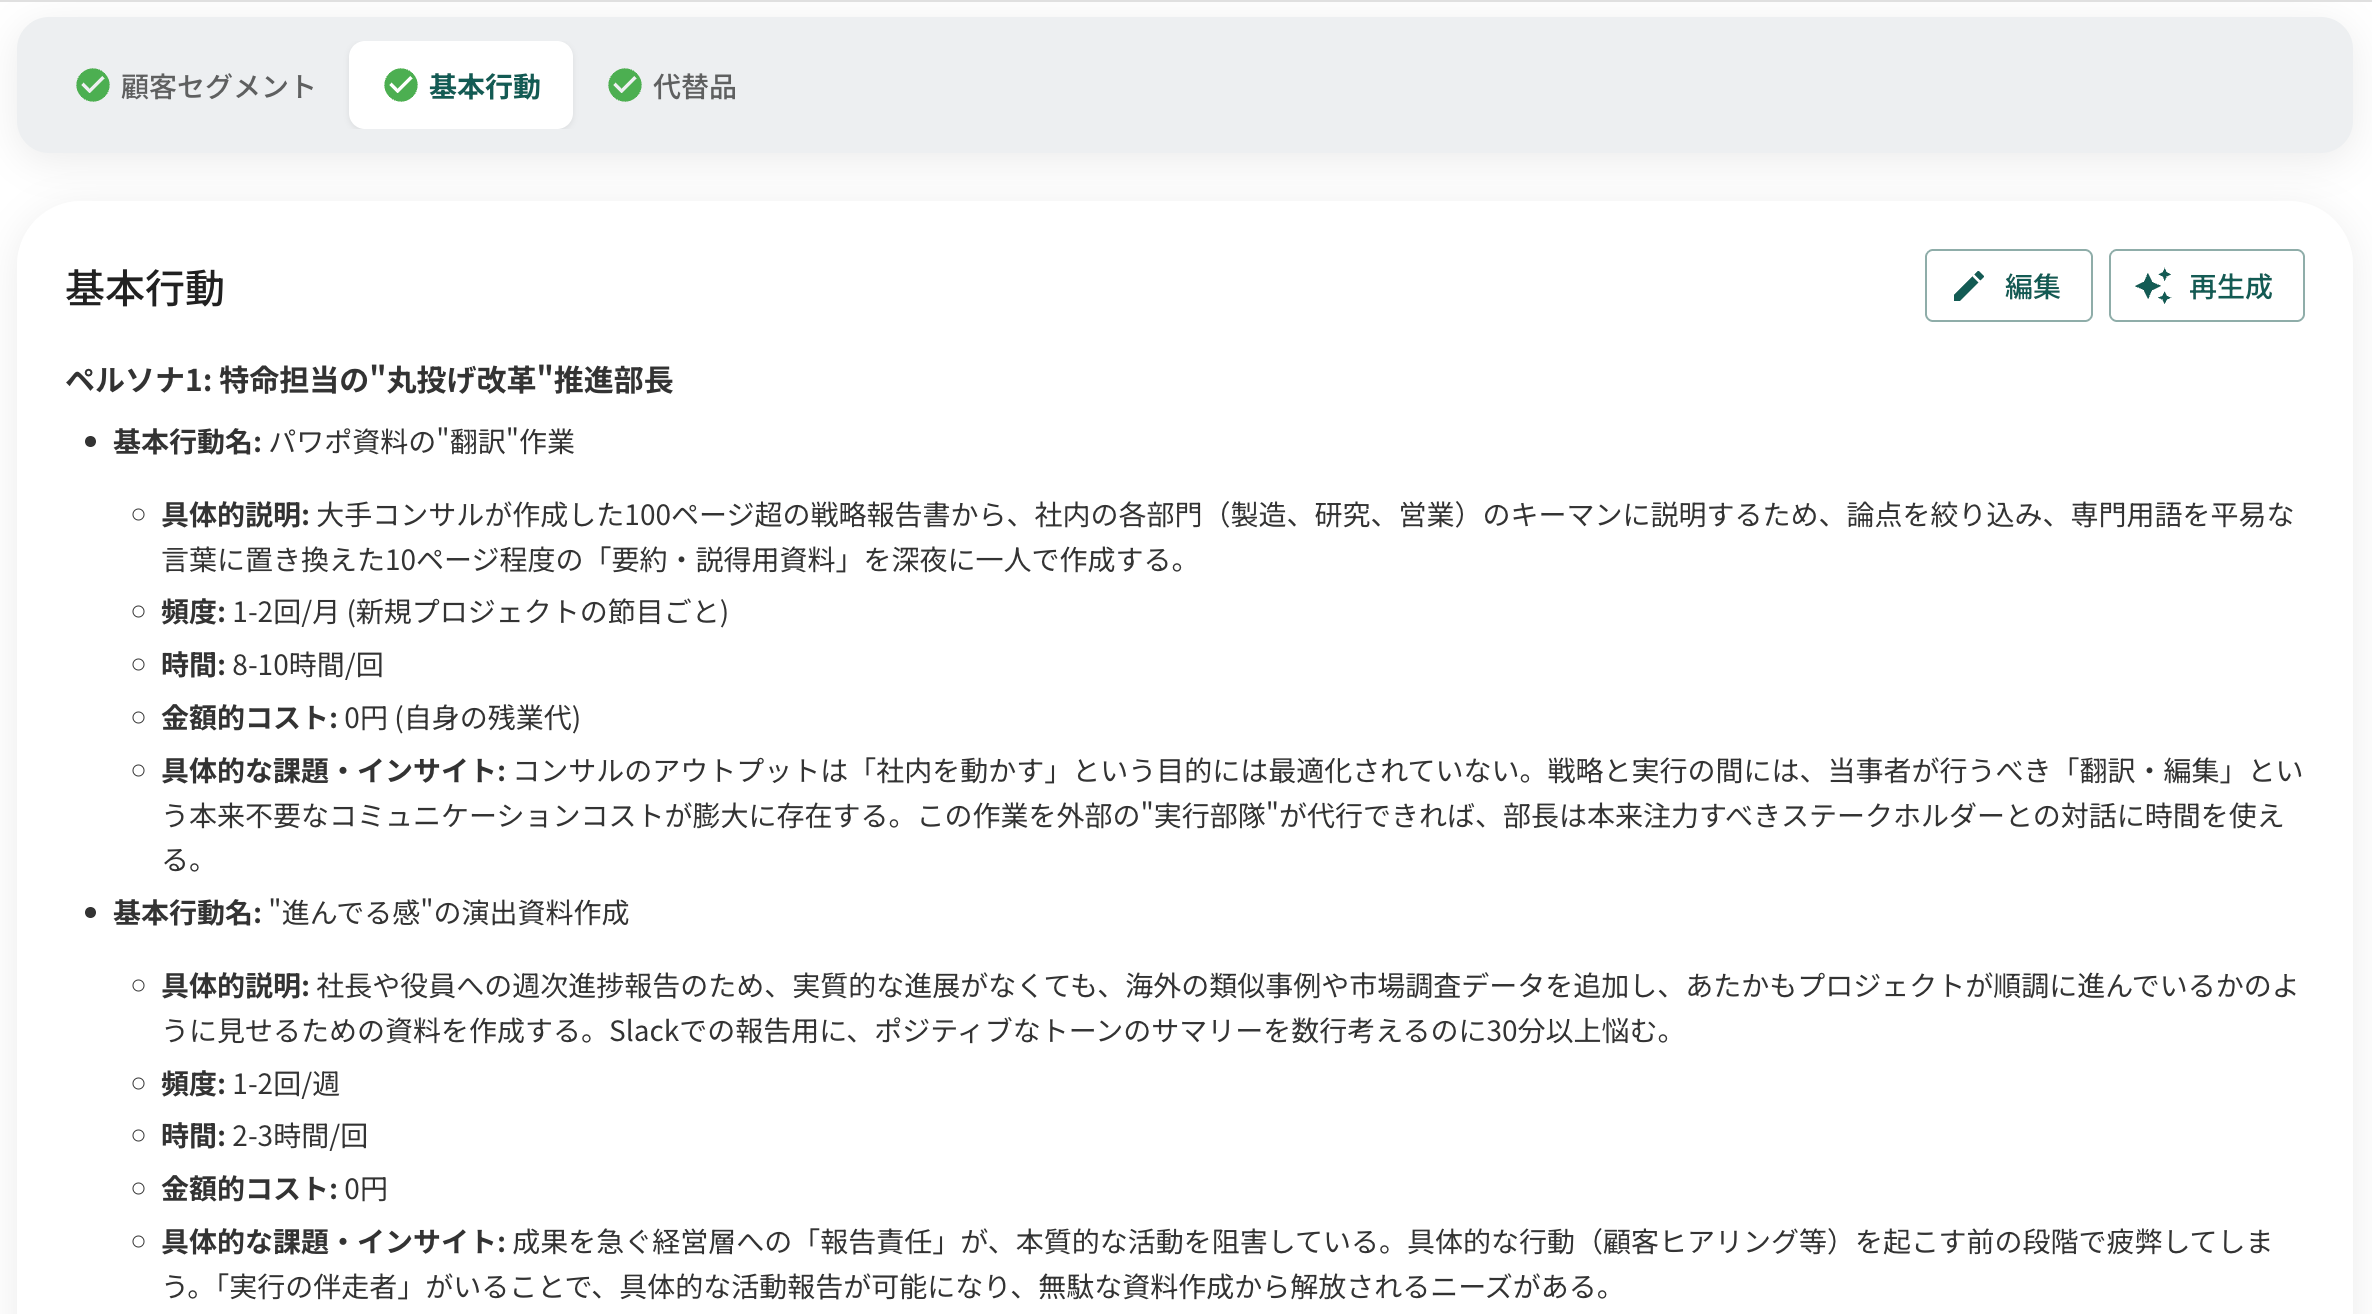2372x1314 pixels.
Task: Click the 頻度 1-2回/週 line
Action: click(x=250, y=1084)
